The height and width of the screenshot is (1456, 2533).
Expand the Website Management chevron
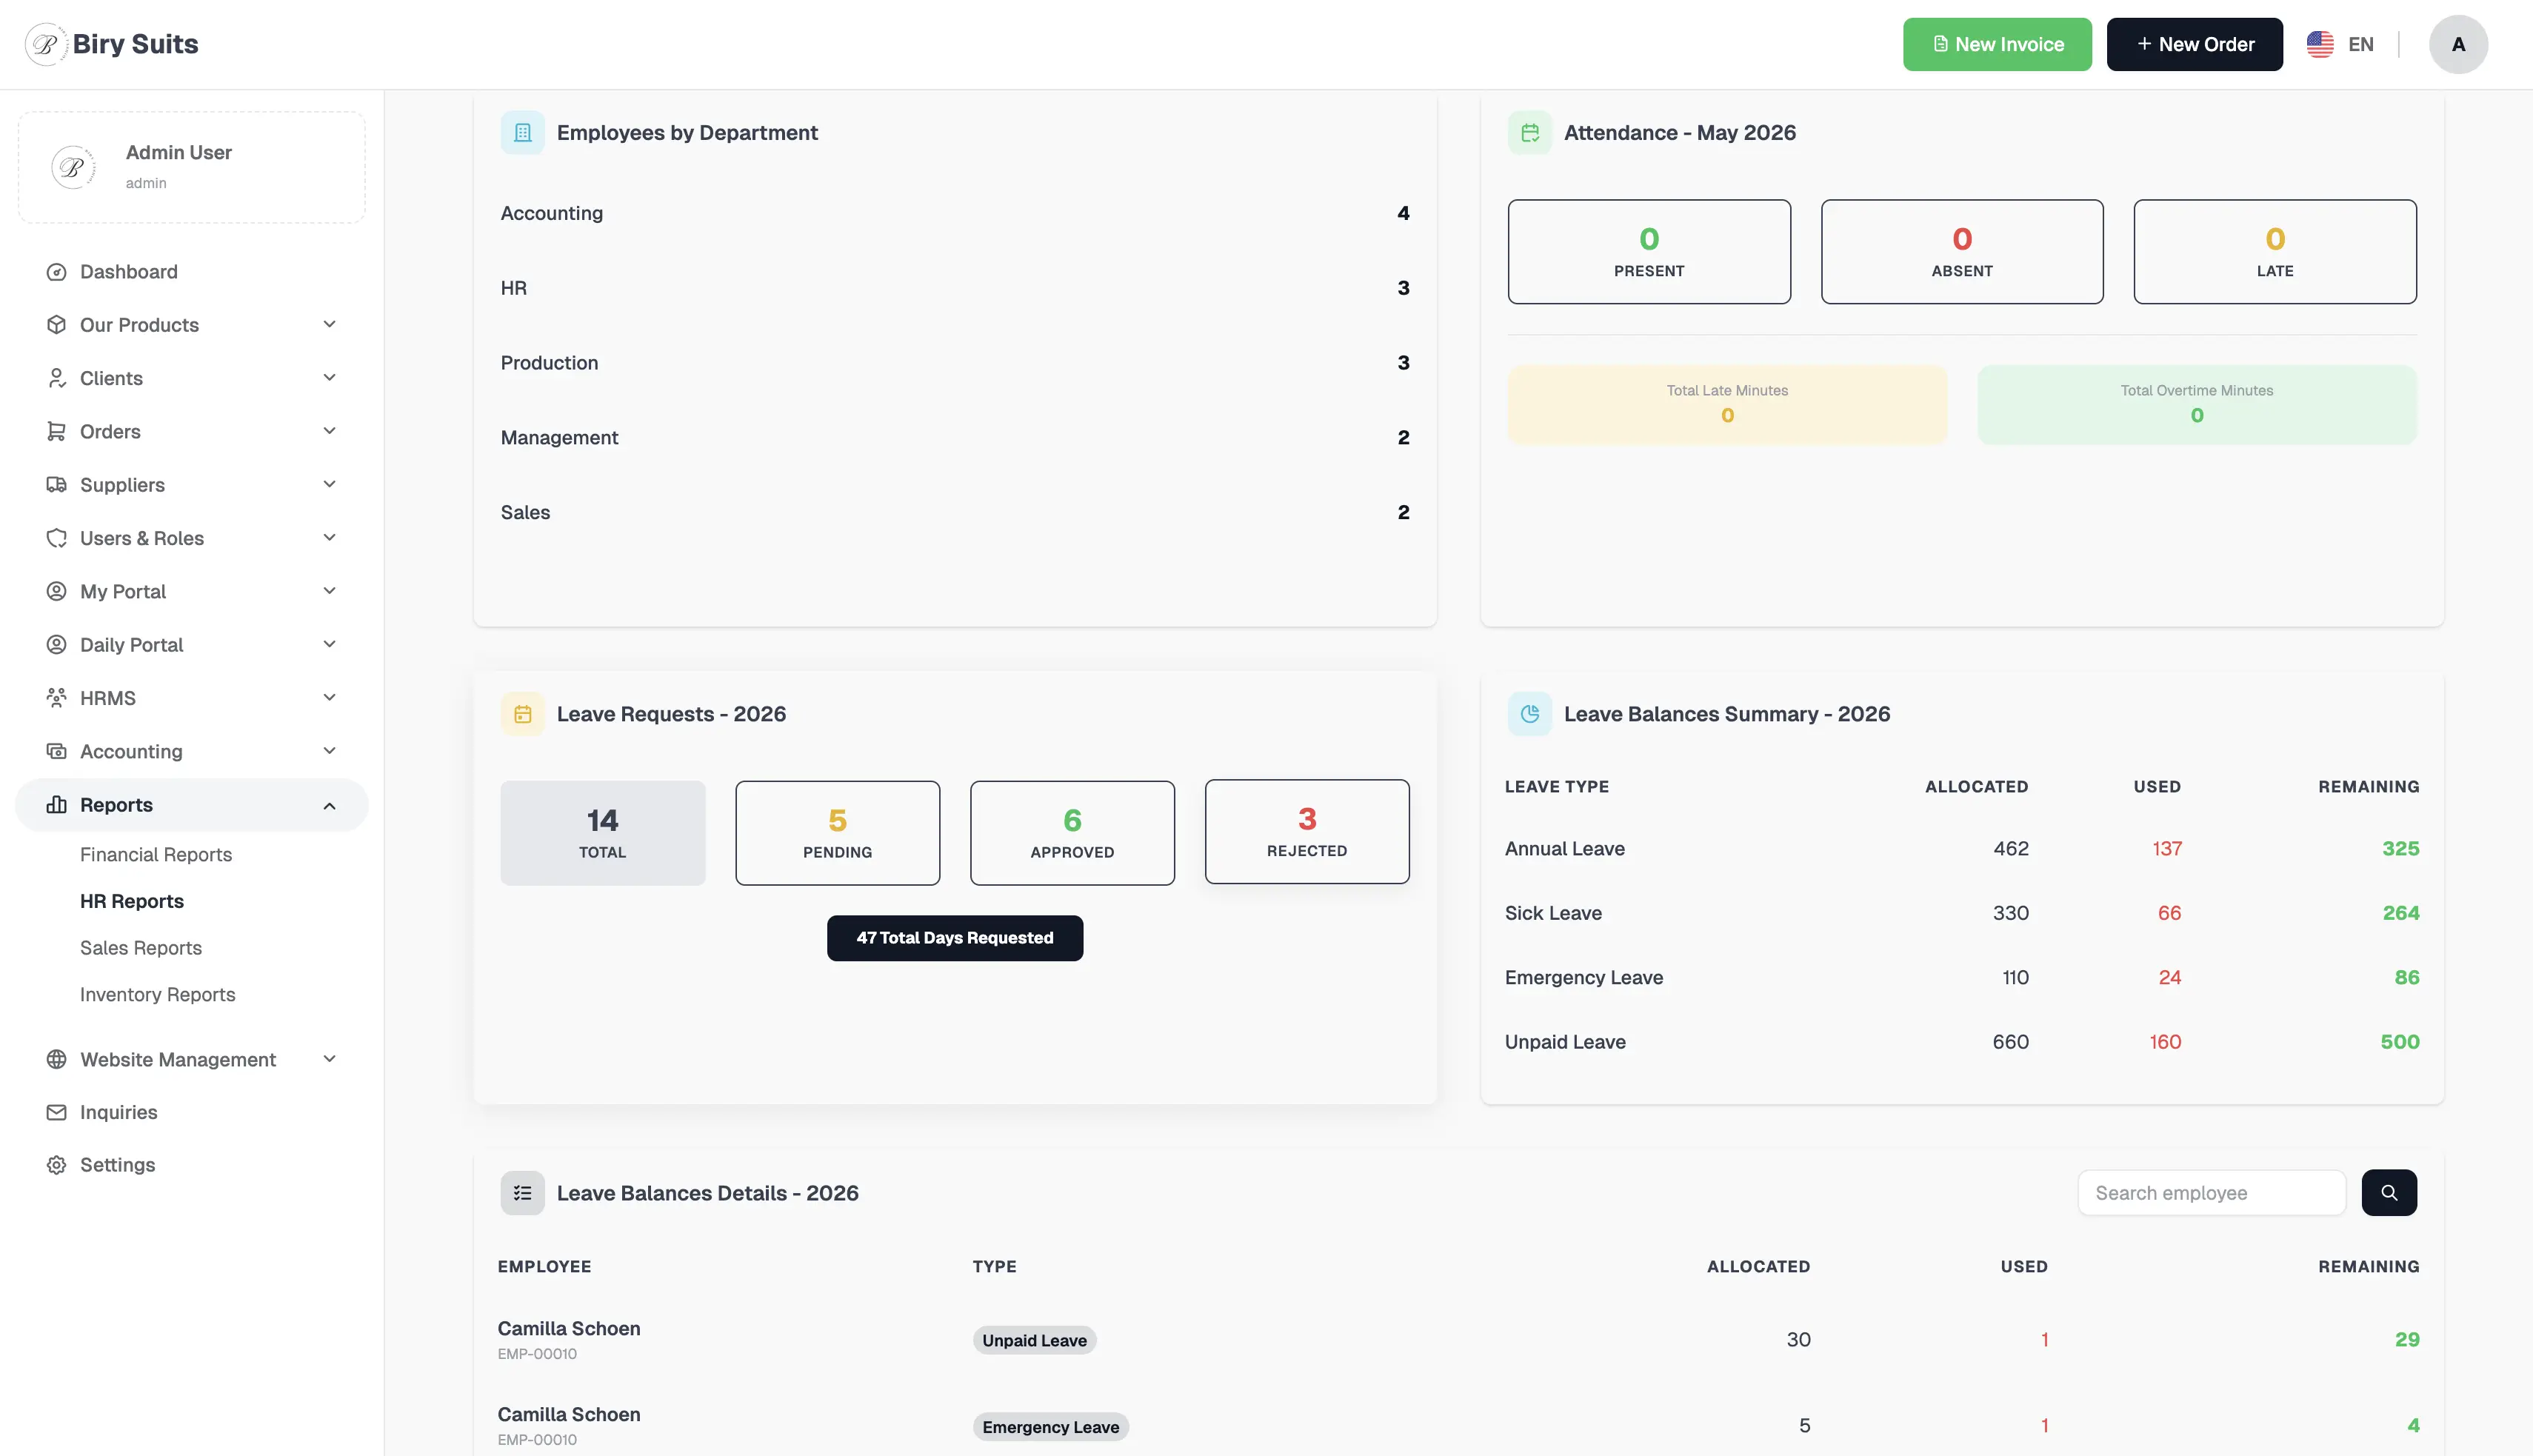(x=329, y=1058)
